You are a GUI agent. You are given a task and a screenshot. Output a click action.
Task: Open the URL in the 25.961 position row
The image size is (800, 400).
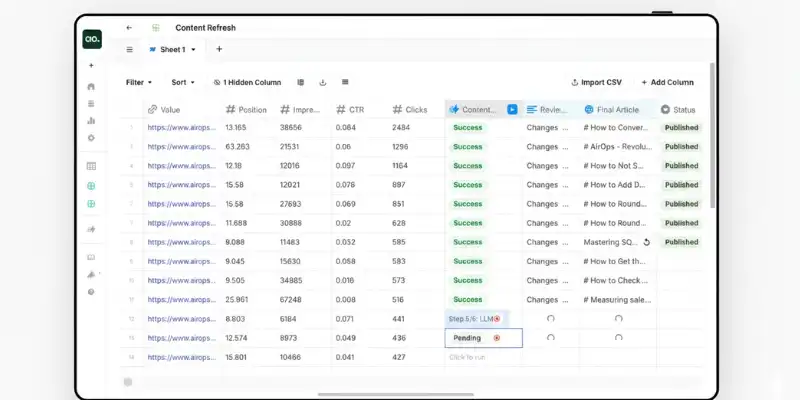point(182,299)
